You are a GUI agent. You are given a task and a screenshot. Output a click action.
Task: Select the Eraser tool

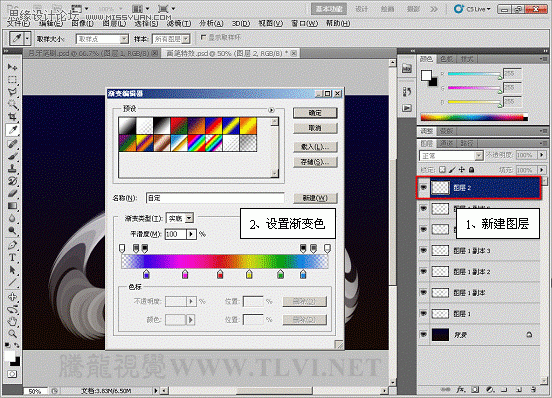click(12, 193)
